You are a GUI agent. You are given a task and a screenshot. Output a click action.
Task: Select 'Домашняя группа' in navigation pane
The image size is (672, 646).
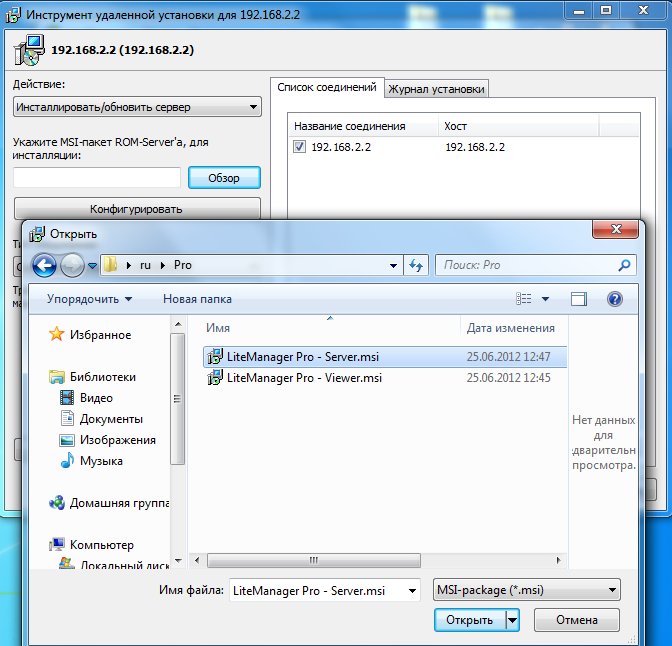pos(120,503)
